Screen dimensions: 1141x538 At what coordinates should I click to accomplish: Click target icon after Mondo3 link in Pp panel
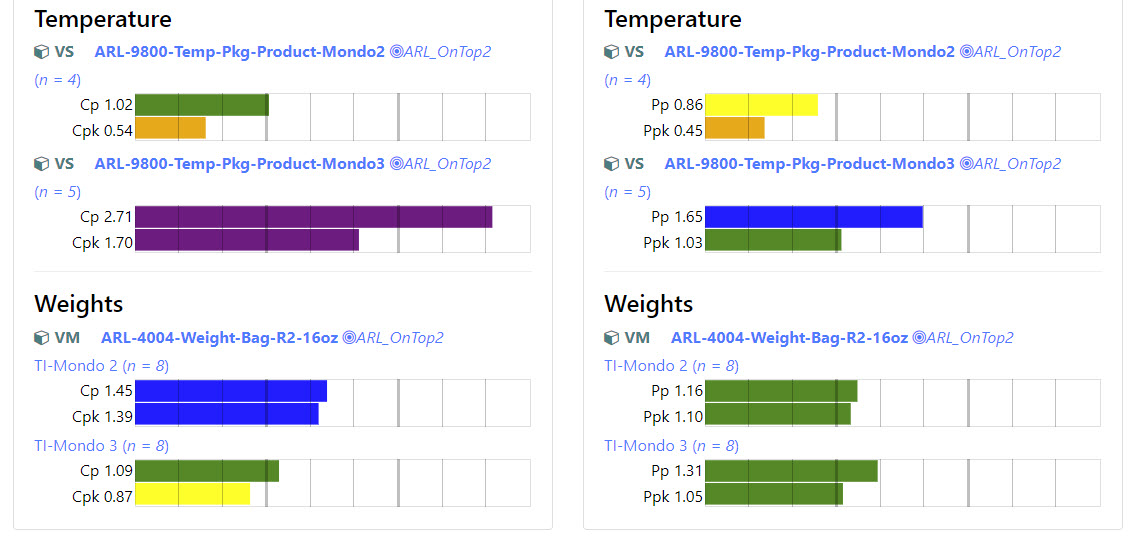(966, 164)
